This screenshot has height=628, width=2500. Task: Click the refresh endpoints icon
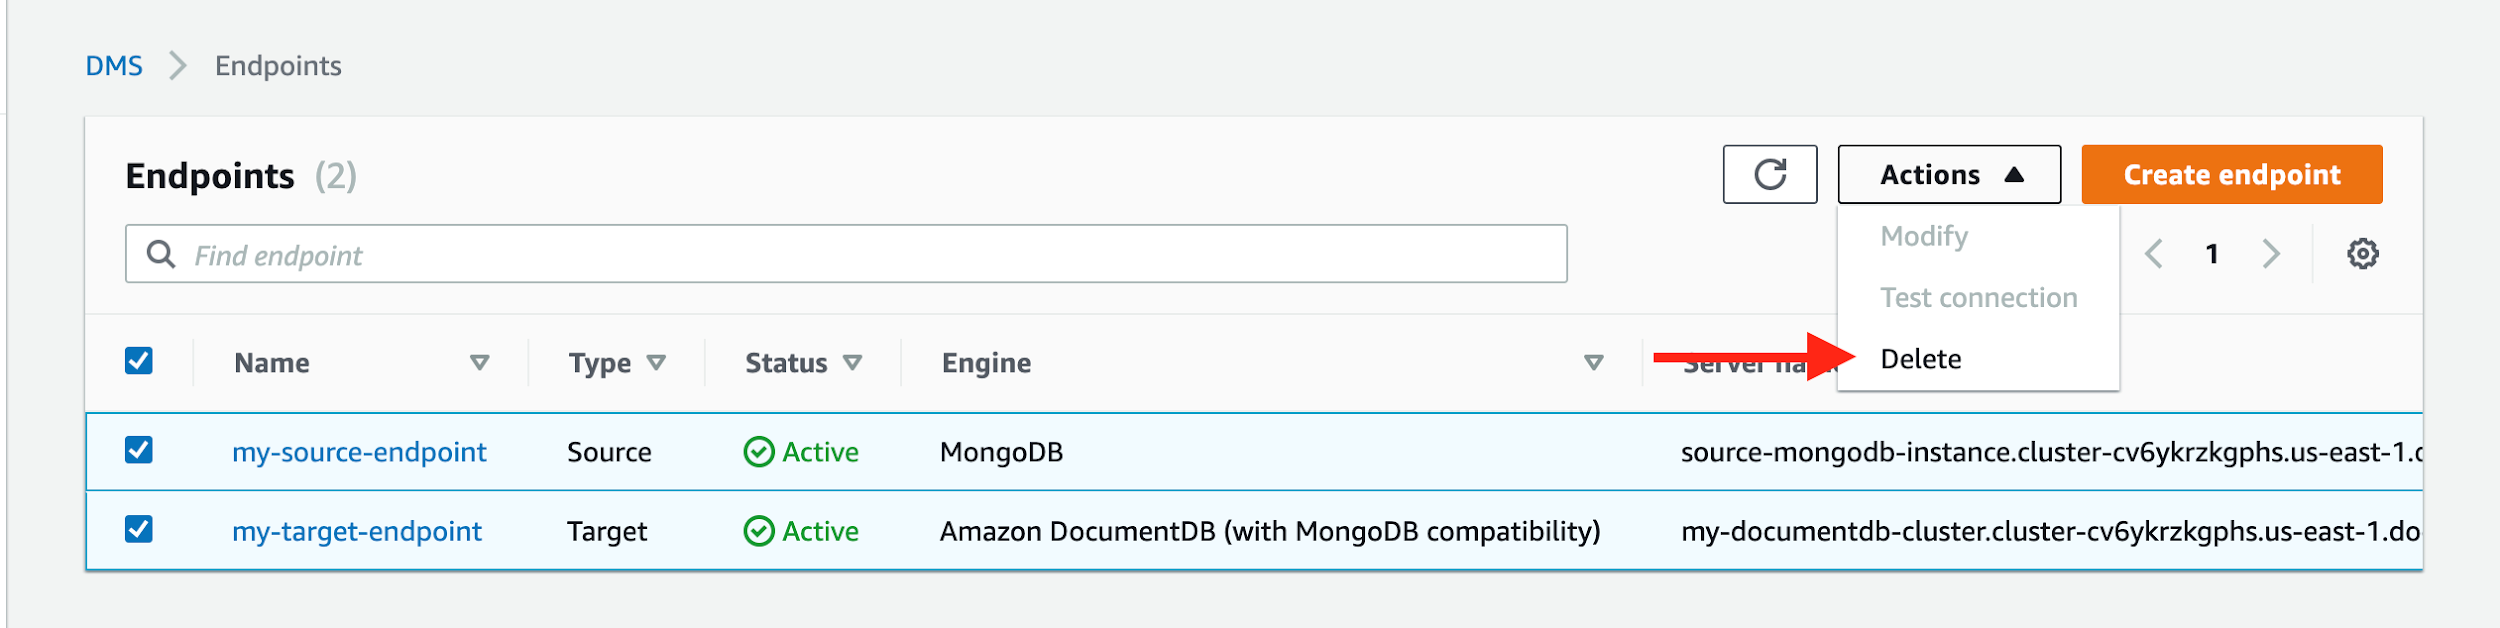(x=1769, y=173)
